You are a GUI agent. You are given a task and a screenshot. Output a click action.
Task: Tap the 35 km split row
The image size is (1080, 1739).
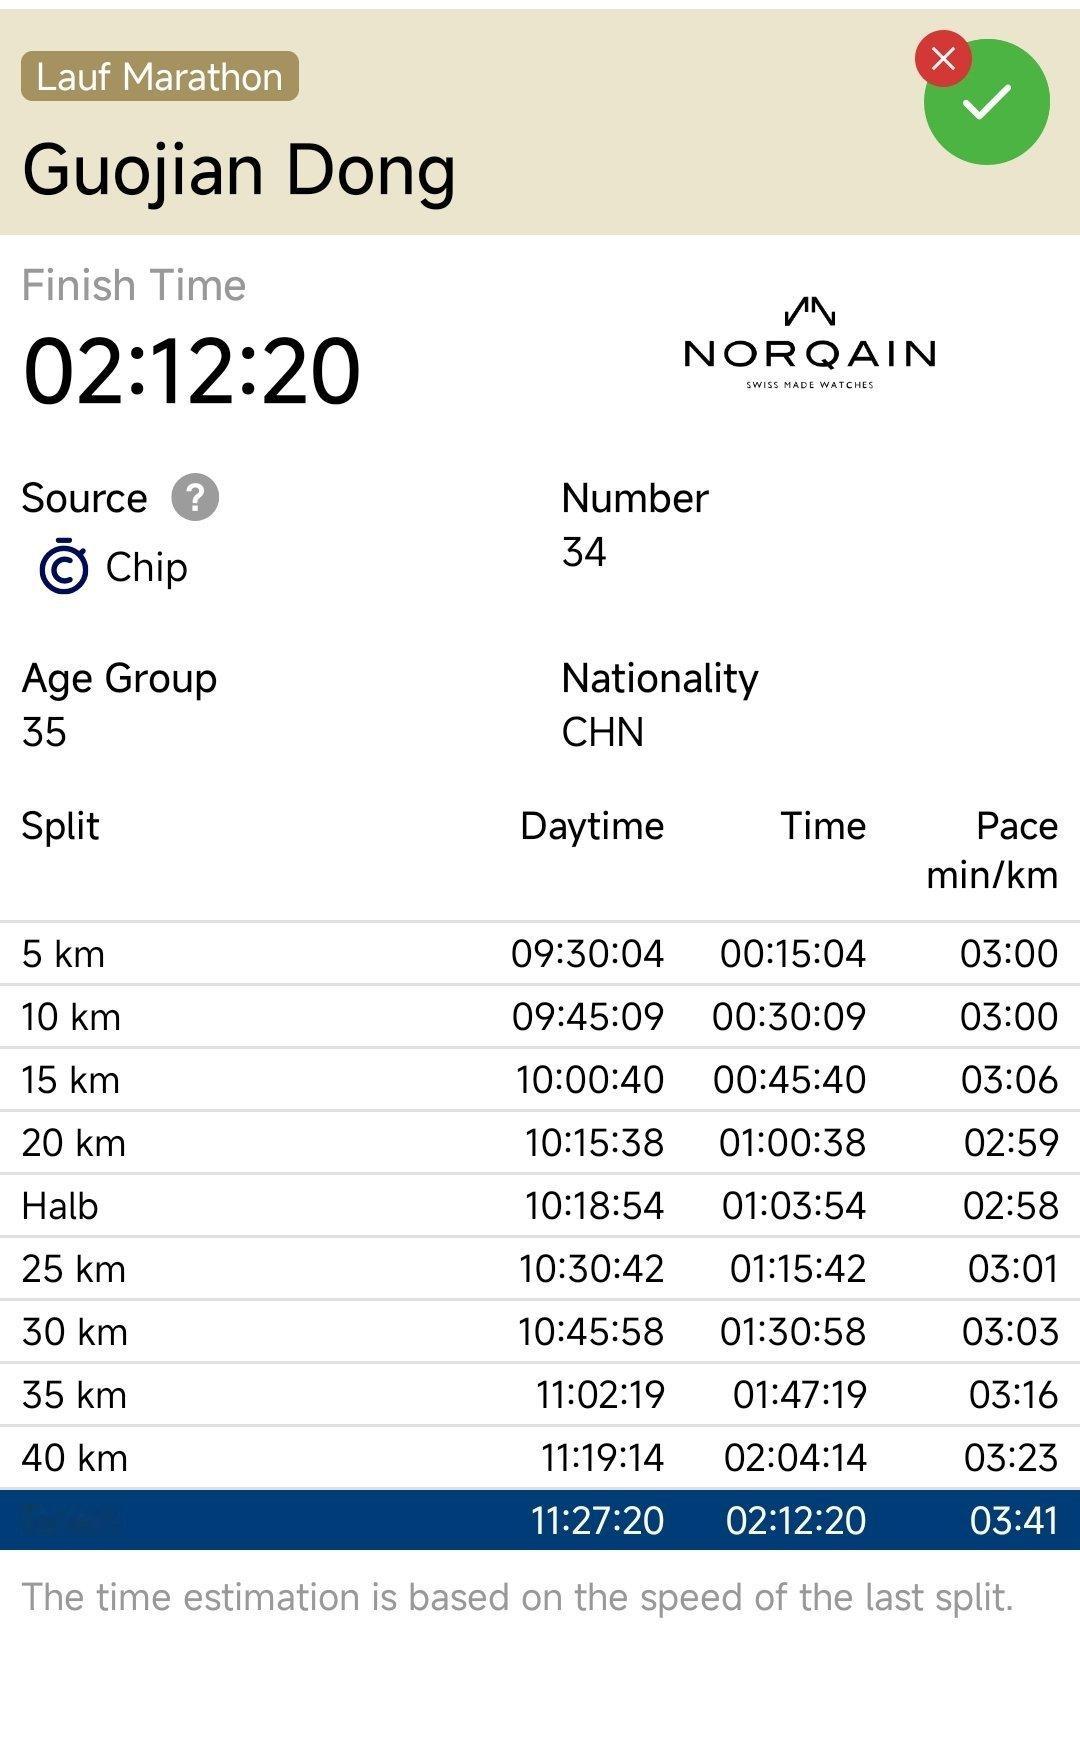(540, 1394)
